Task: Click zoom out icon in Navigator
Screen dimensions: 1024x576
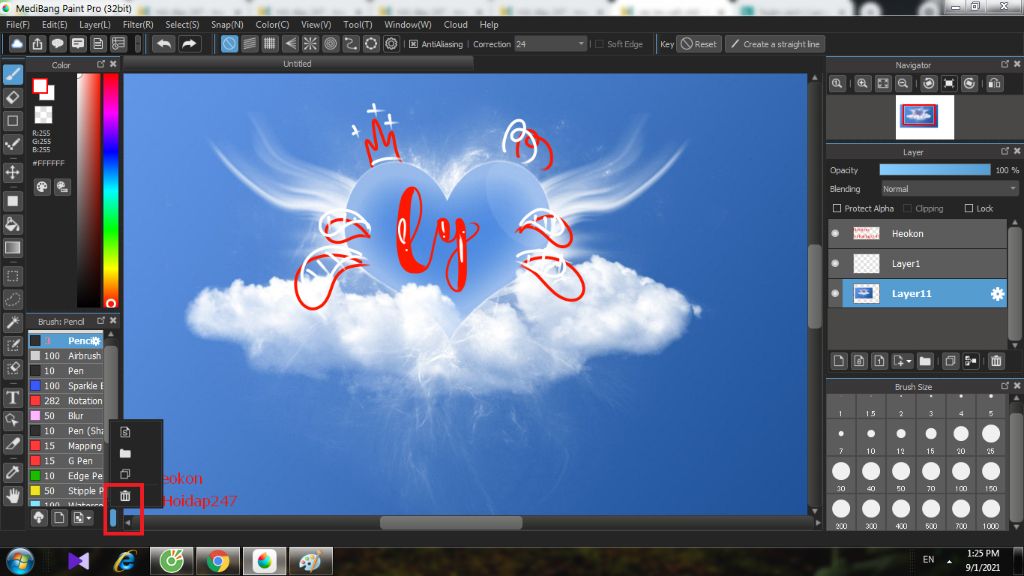Action: (903, 84)
